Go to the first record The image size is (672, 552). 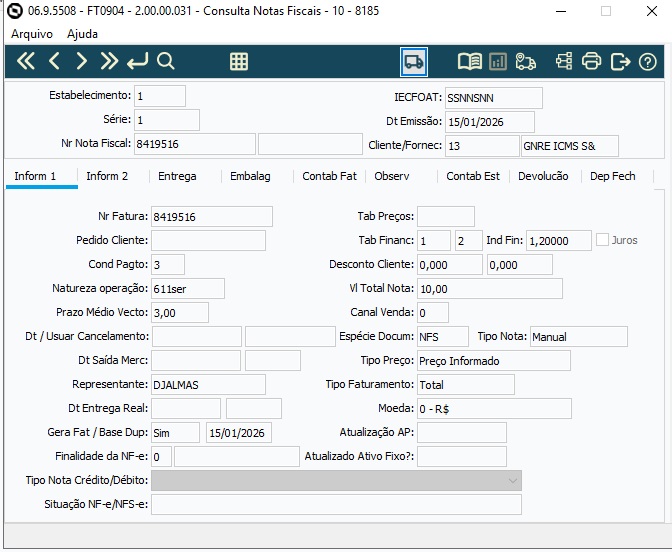pyautogui.click(x=26, y=61)
